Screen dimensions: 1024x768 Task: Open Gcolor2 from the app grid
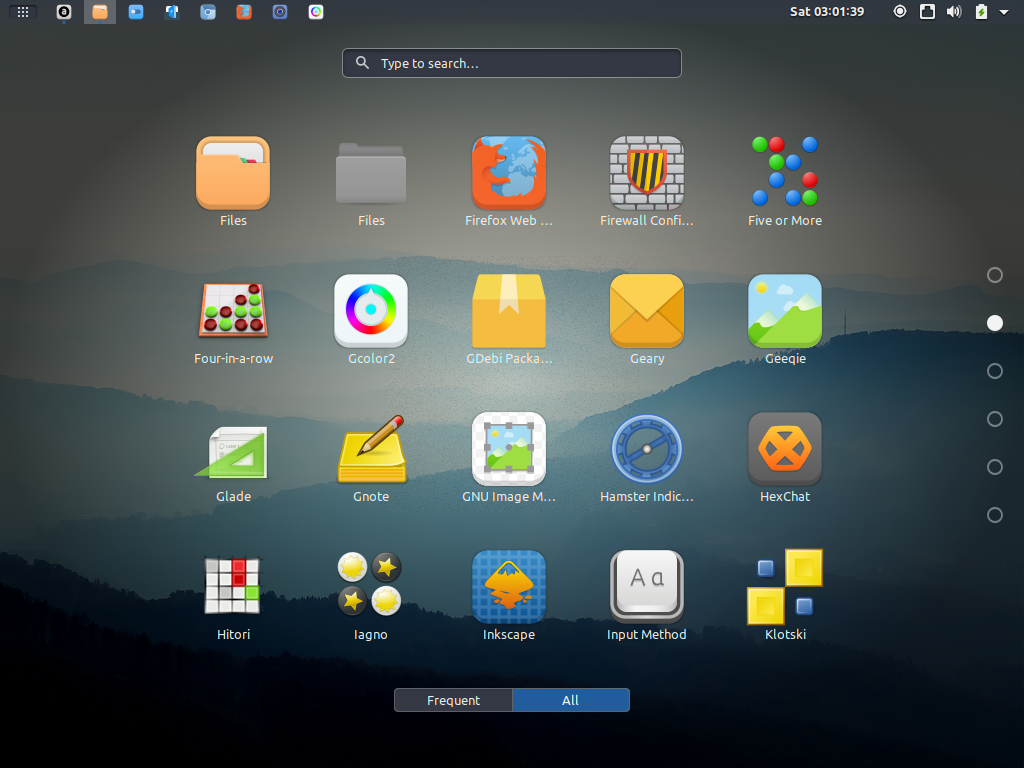click(x=371, y=311)
